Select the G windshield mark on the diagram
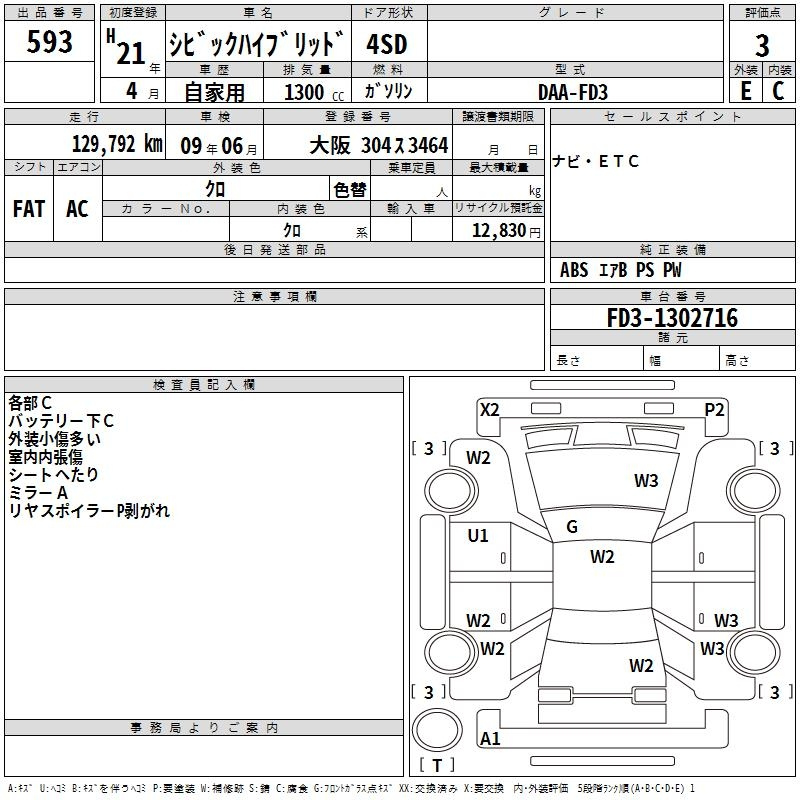 (x=572, y=527)
